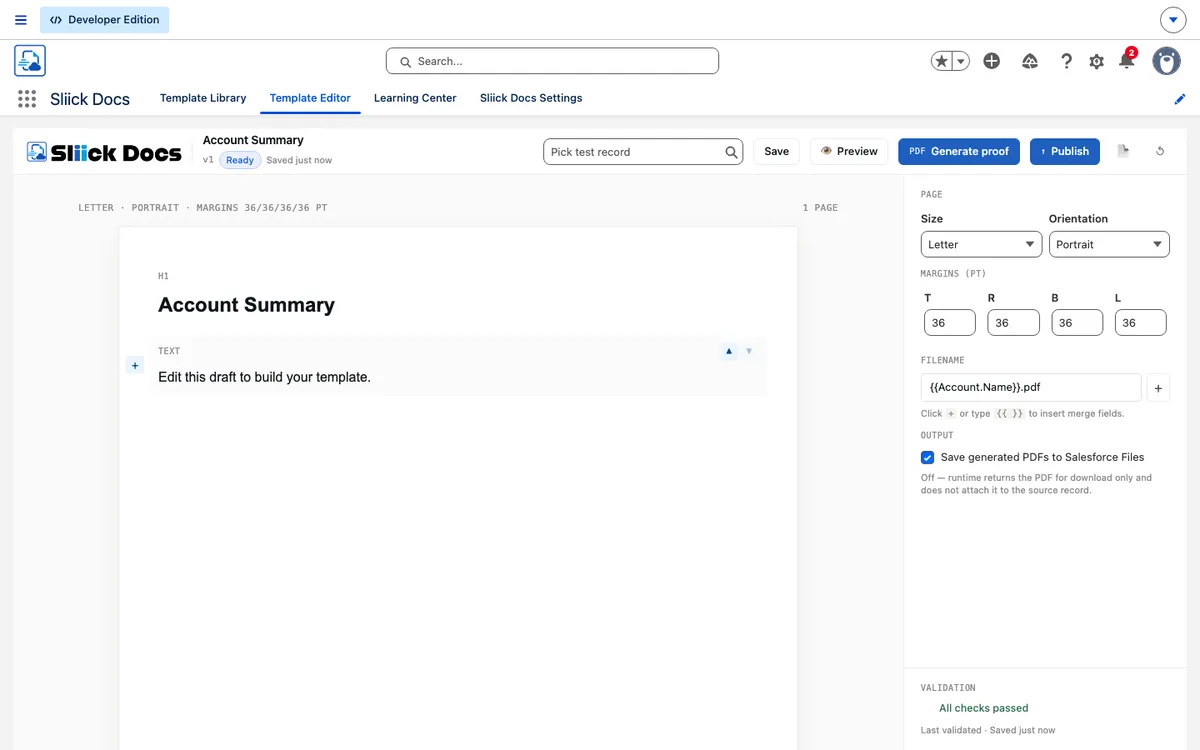1200x750 pixels.
Task: Click the favorites star icon
Action: 941,61
